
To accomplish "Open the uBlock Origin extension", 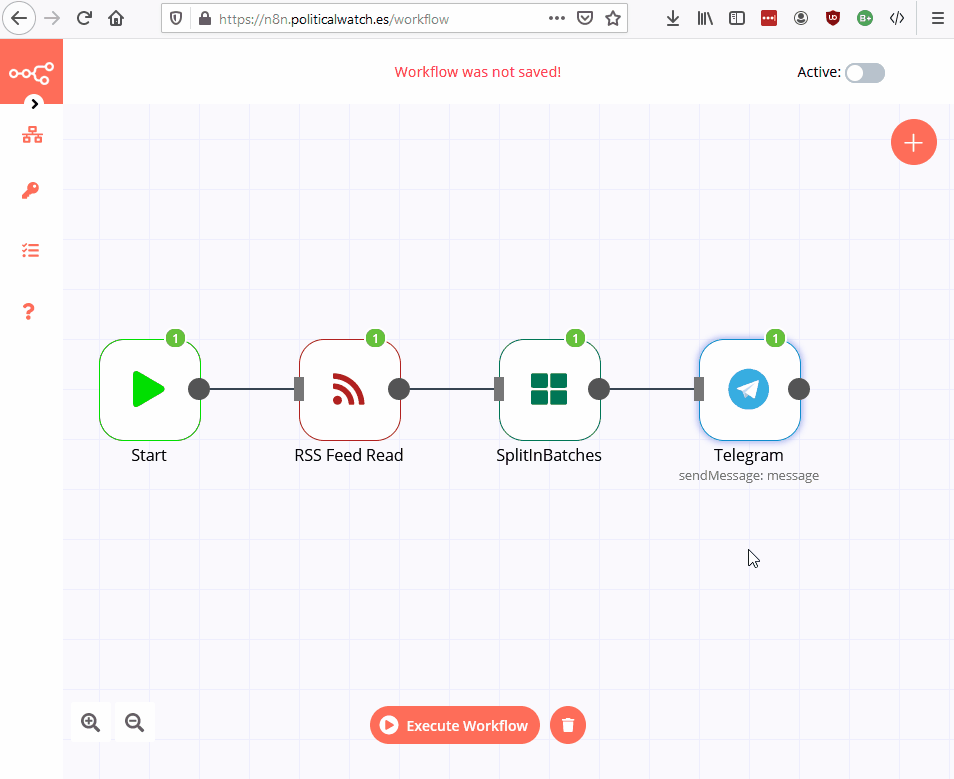I will click(833, 18).
